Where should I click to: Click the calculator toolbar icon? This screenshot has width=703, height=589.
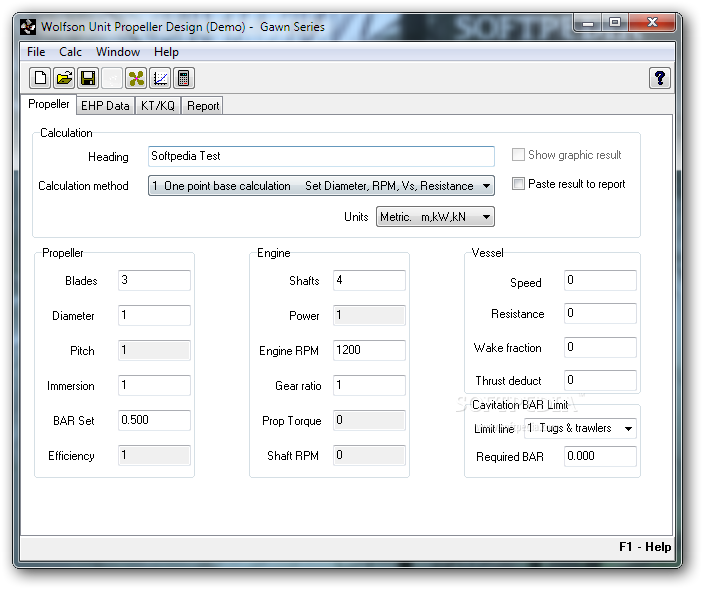(183, 78)
